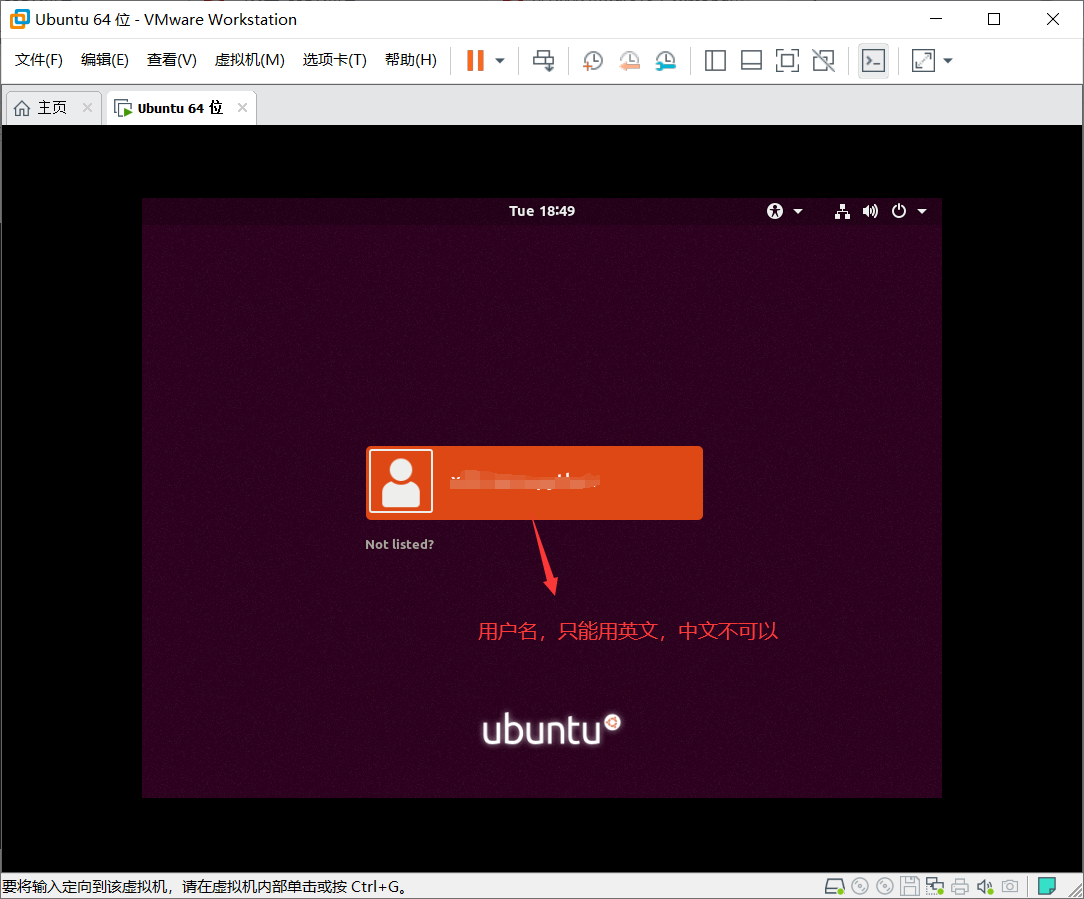Close the 主页 tab
Viewport: 1084px width, 899px height.
87,107
